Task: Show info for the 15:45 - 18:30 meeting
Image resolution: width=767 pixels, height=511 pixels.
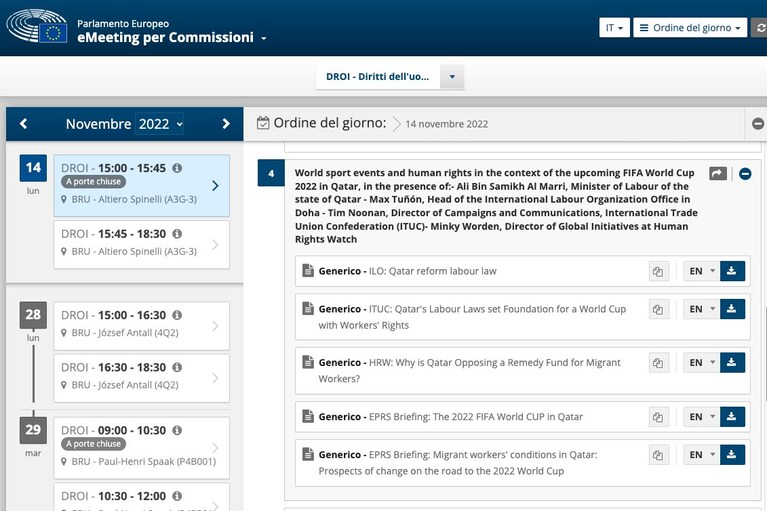Action: pos(177,234)
